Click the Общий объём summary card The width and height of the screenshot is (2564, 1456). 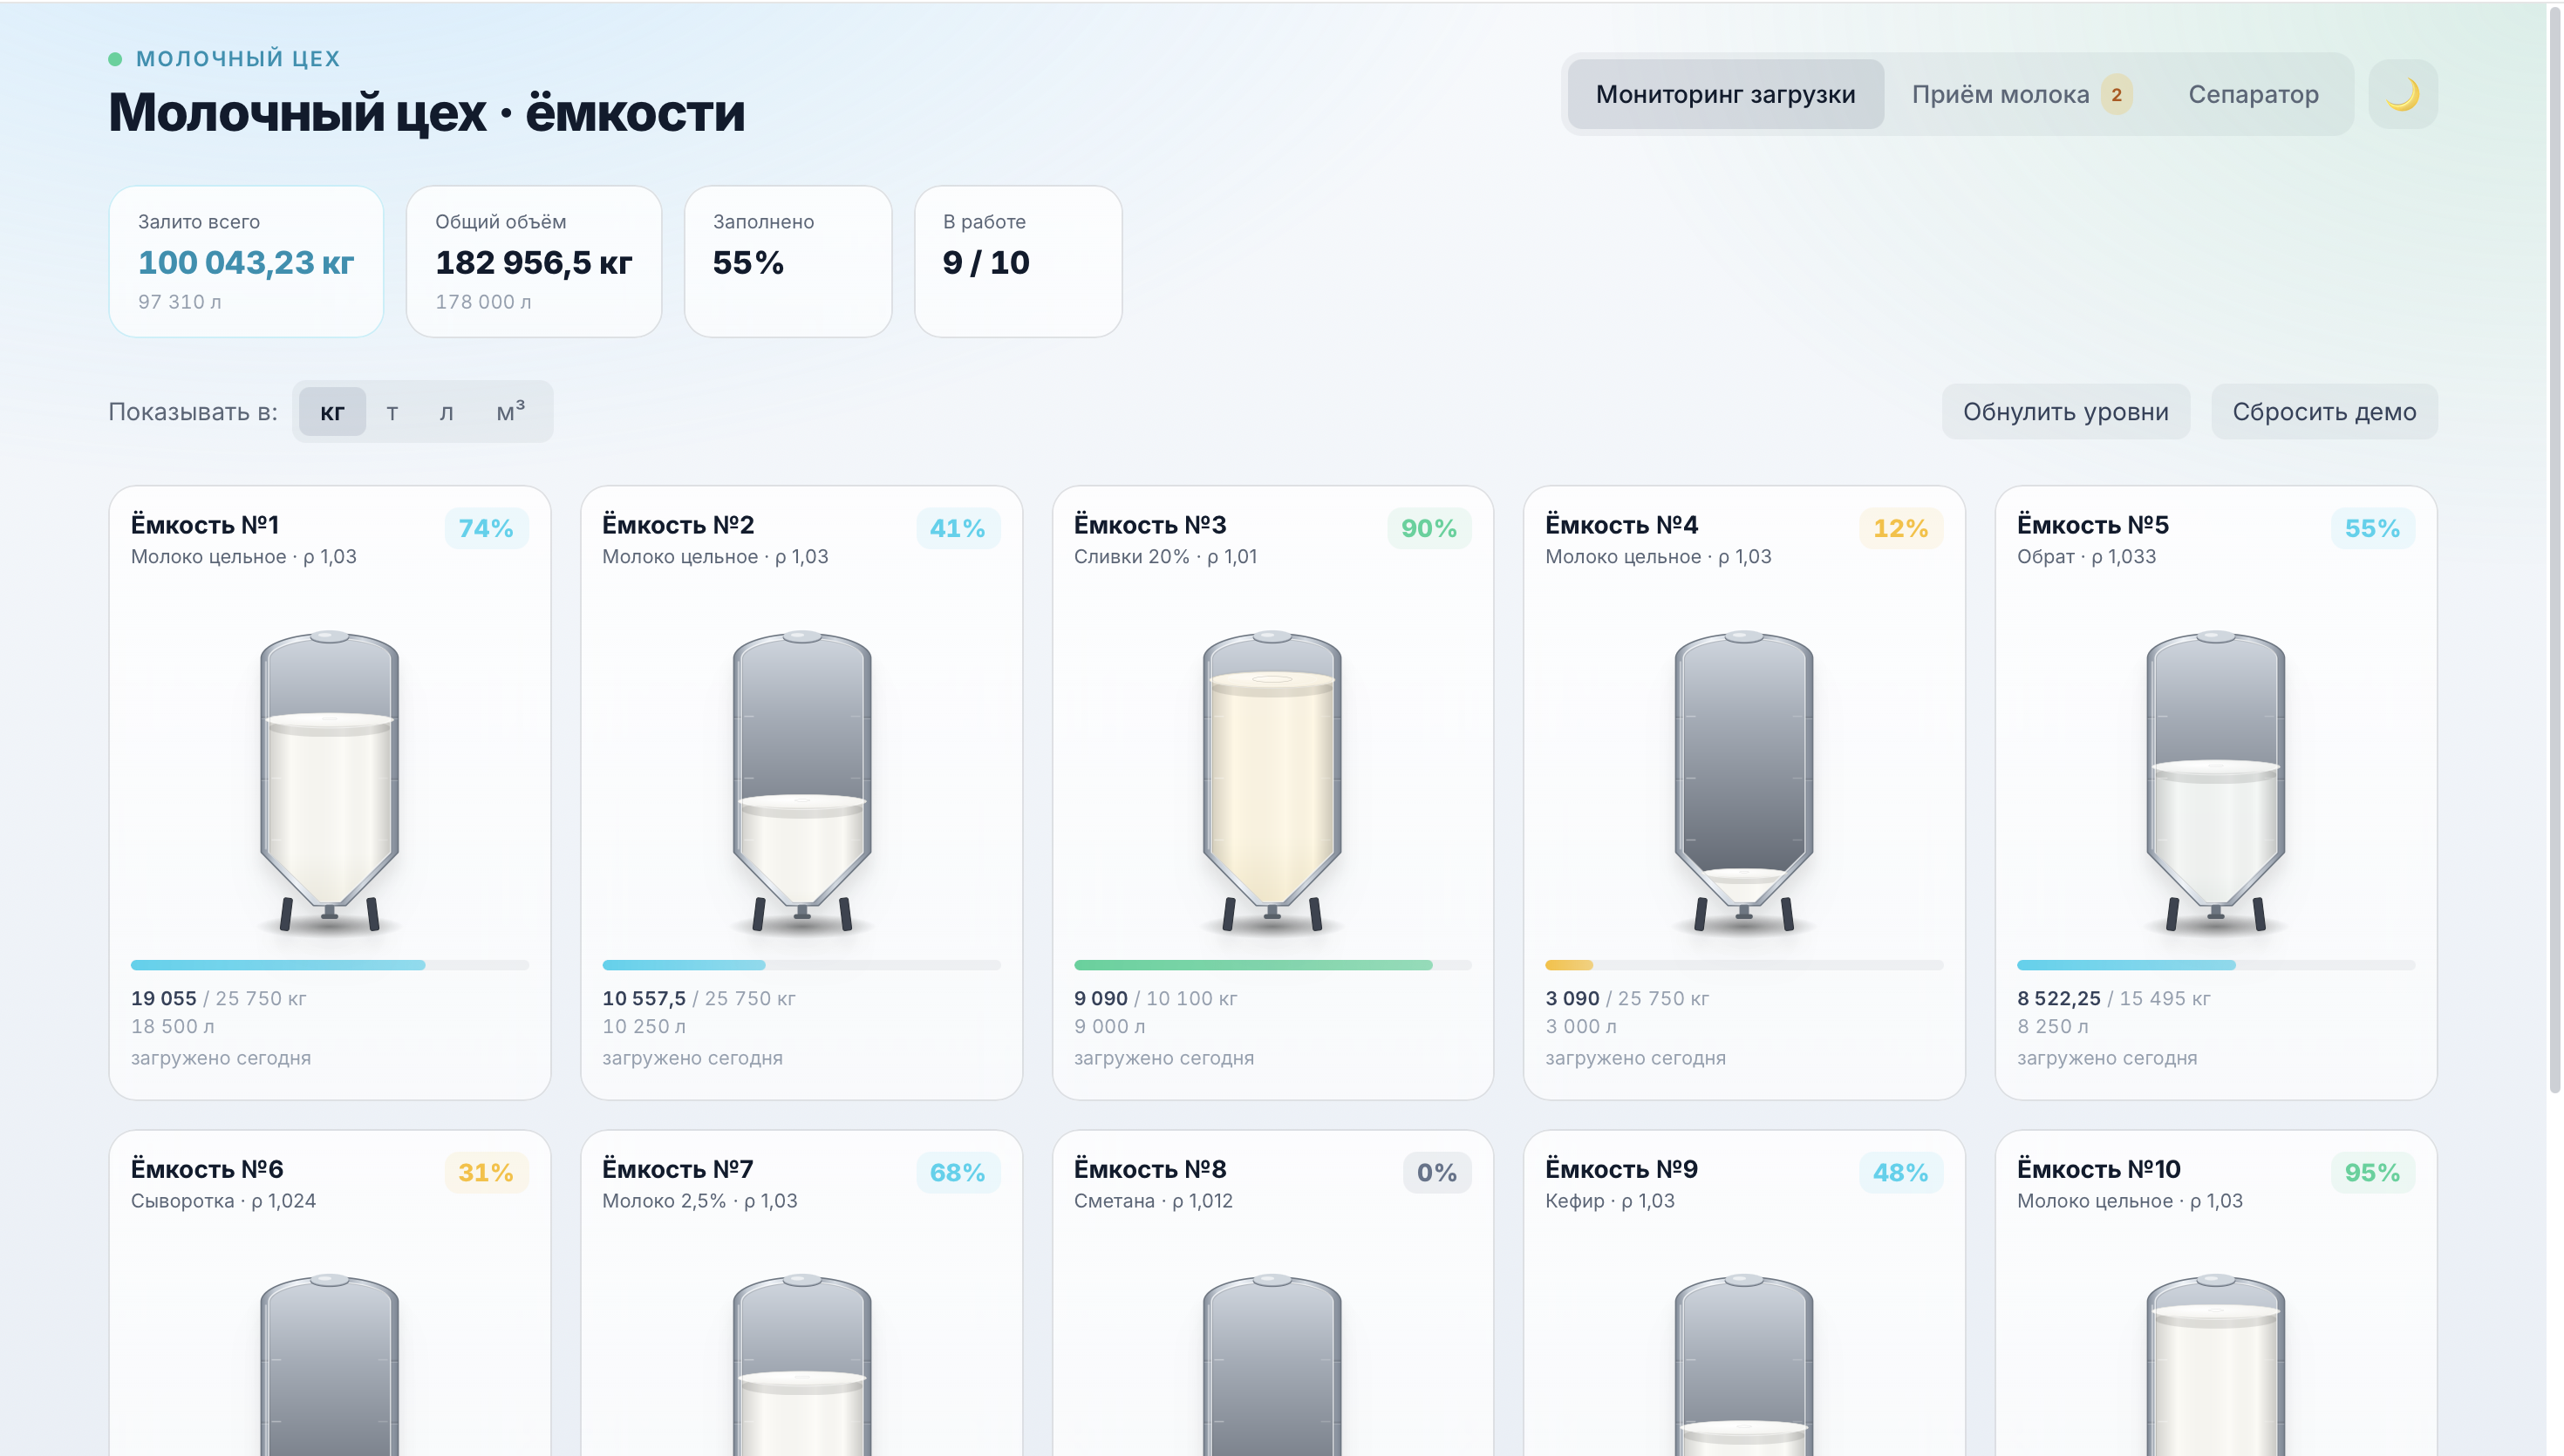534,261
